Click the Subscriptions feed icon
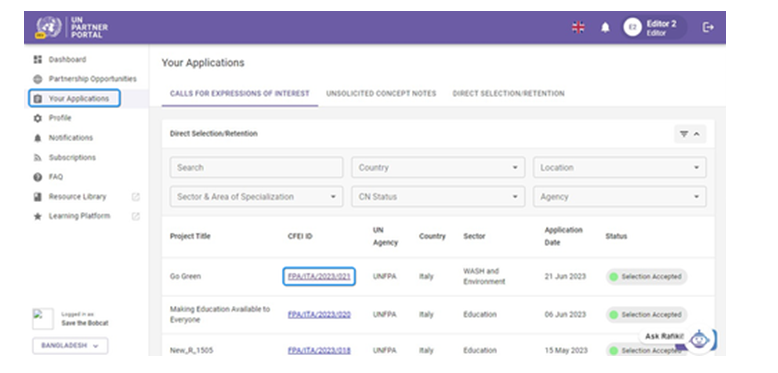This screenshot has height=373, width=778. 38,158
